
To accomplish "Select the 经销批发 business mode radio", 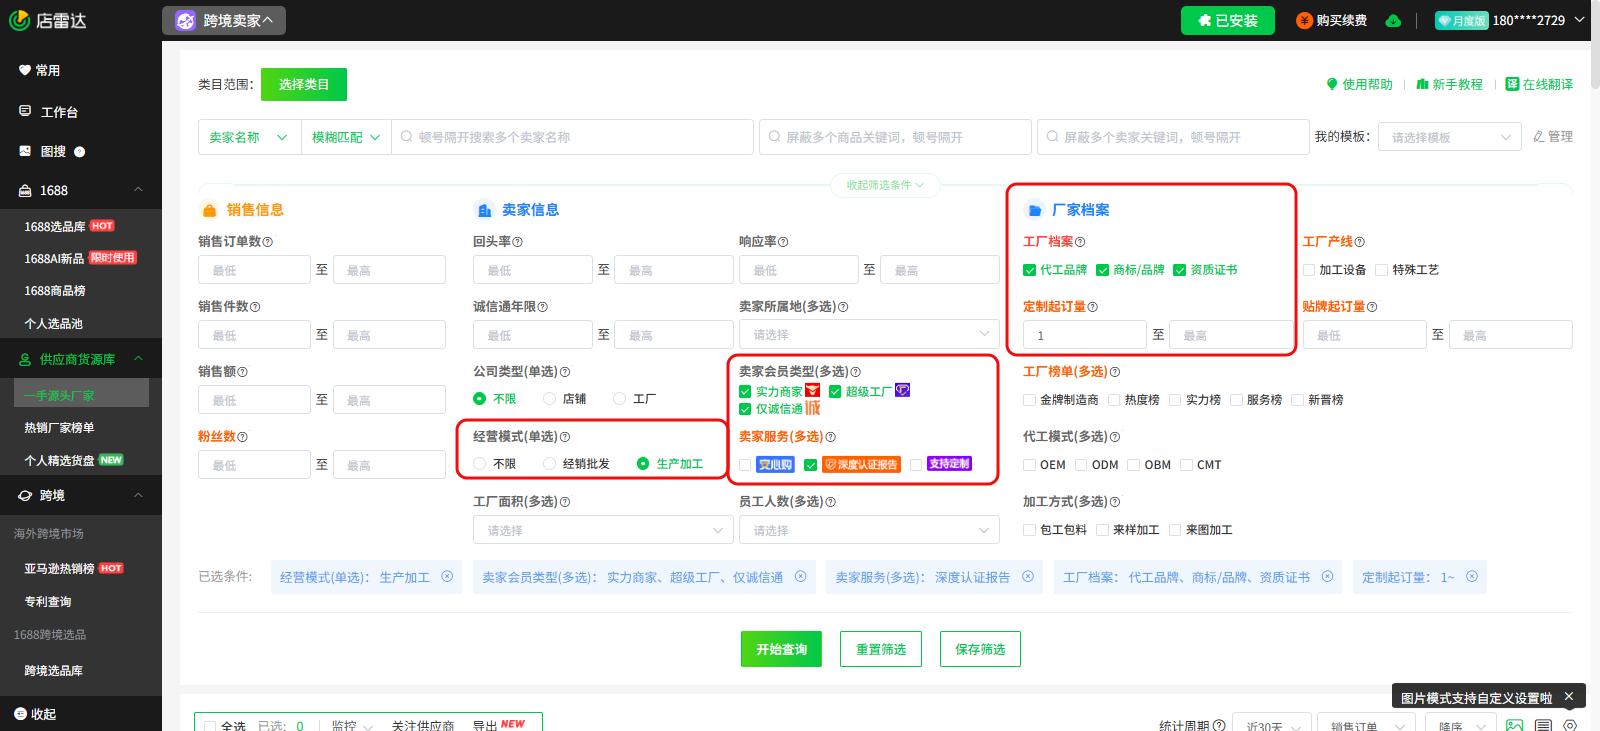I will [550, 464].
